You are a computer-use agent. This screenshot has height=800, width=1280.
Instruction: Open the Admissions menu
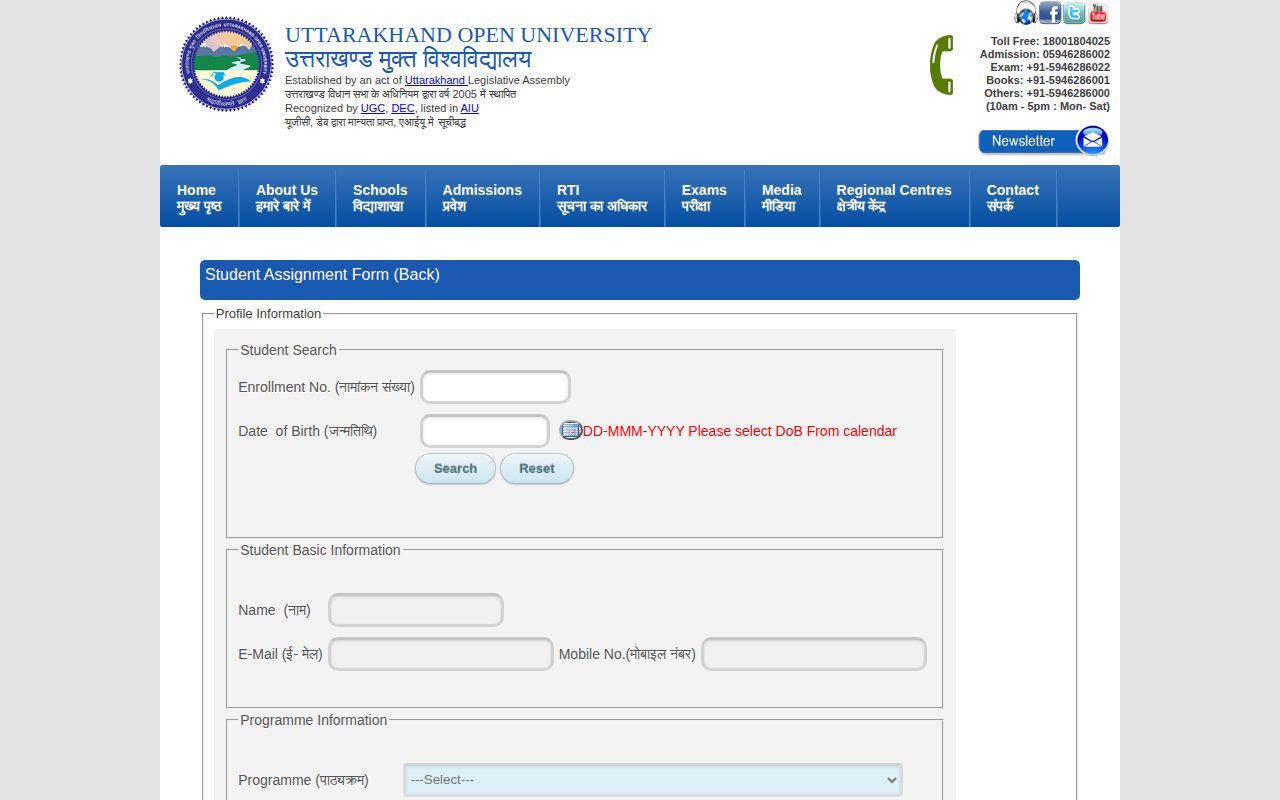pyautogui.click(x=482, y=197)
